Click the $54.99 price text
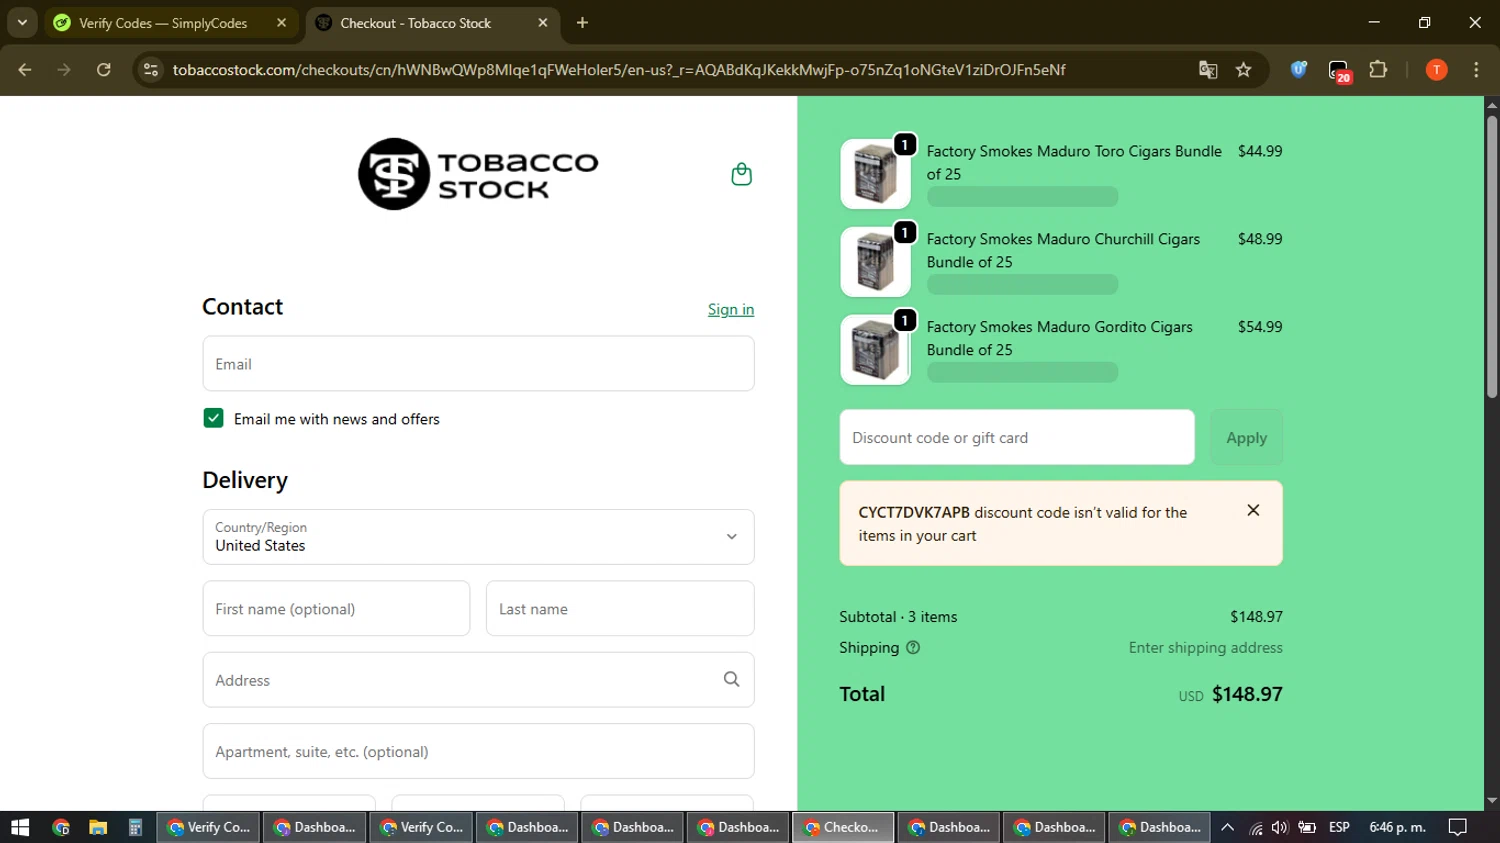The width and height of the screenshot is (1500, 843). click(1260, 327)
